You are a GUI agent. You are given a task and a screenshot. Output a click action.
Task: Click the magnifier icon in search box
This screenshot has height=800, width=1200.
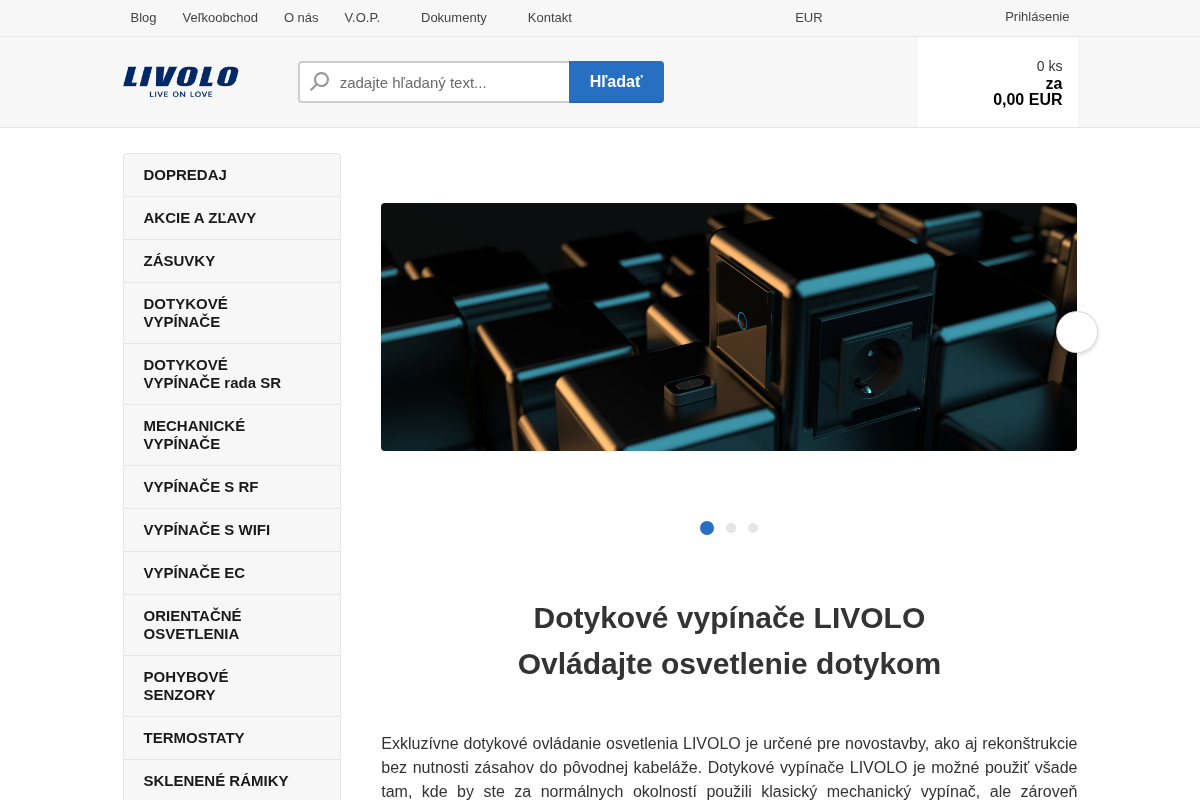coord(320,82)
